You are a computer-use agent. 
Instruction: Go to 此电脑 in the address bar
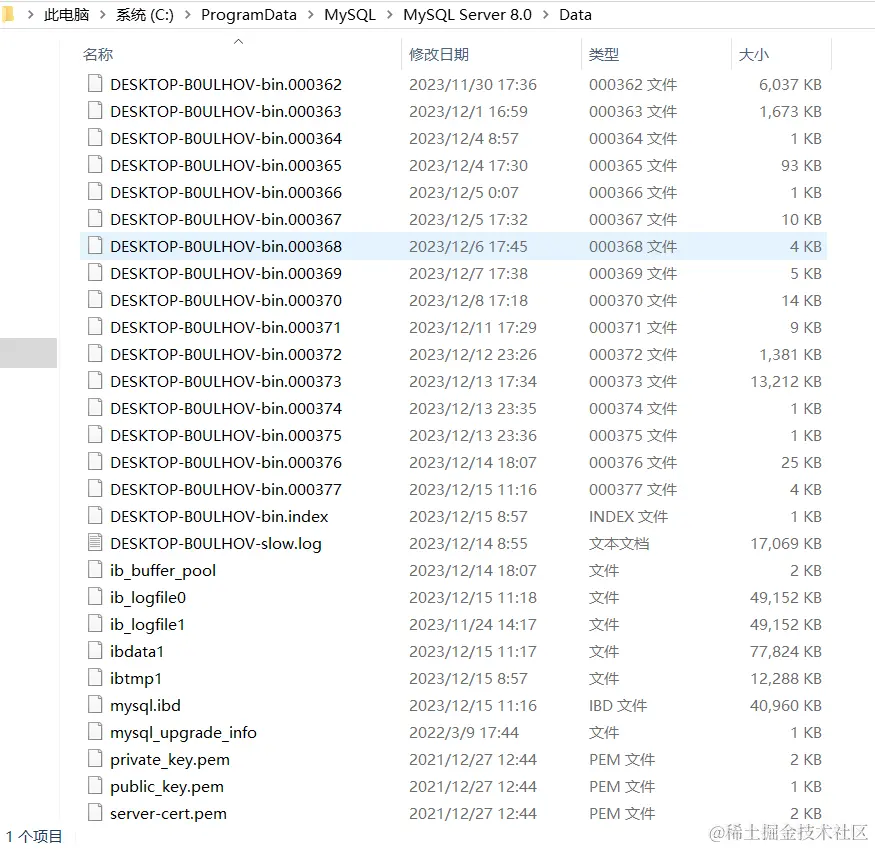pyautogui.click(x=66, y=15)
